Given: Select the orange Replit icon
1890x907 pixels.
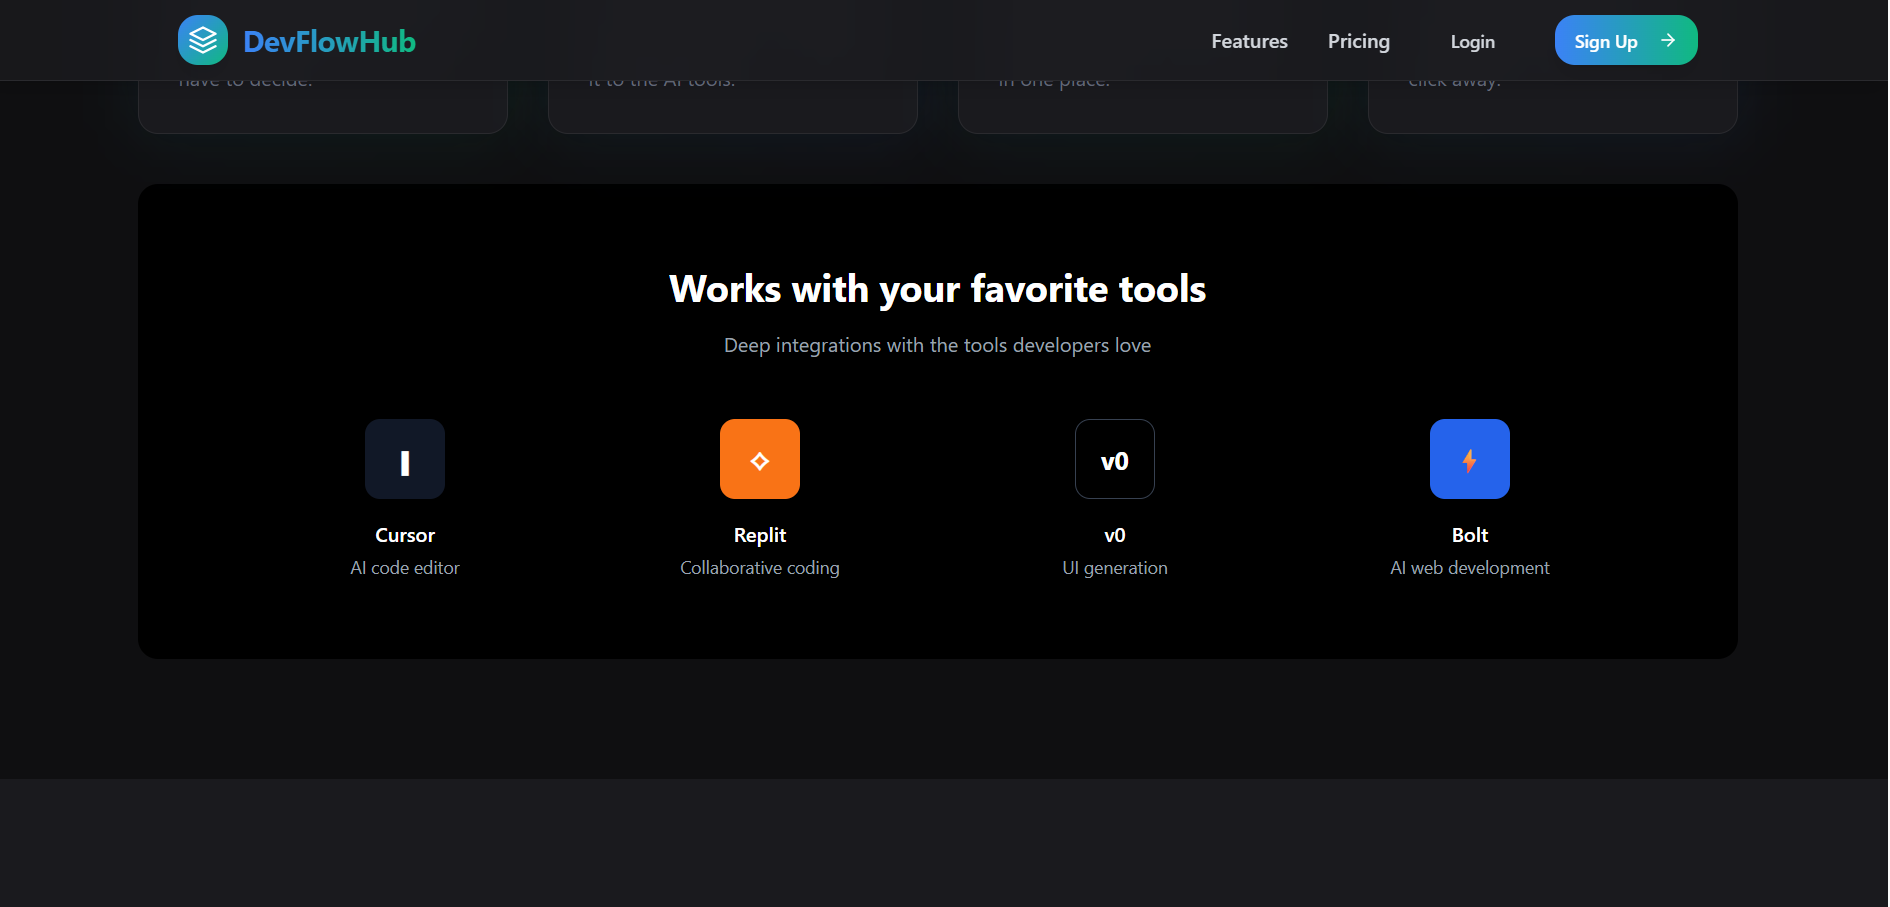Looking at the screenshot, I should pyautogui.click(x=760, y=459).
